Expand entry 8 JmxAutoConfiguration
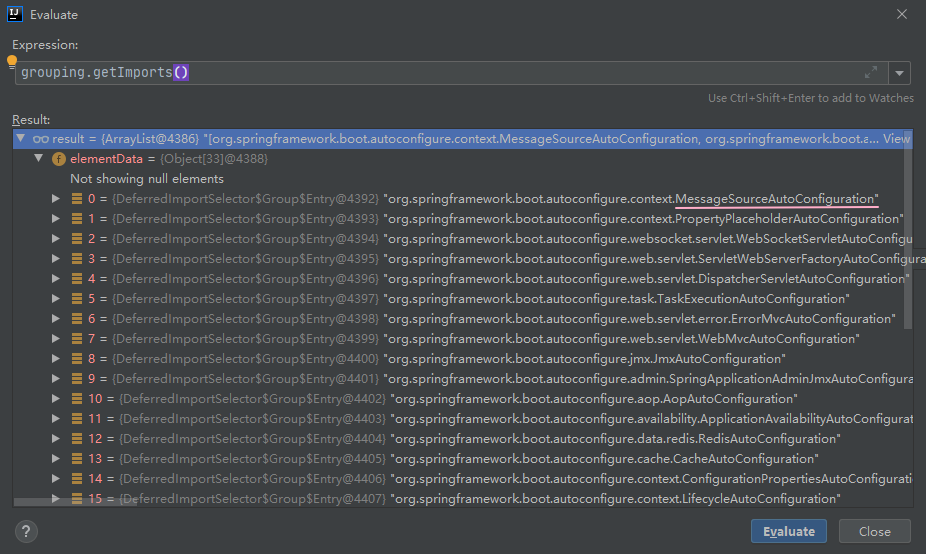The width and height of the screenshot is (926, 554). point(56,359)
